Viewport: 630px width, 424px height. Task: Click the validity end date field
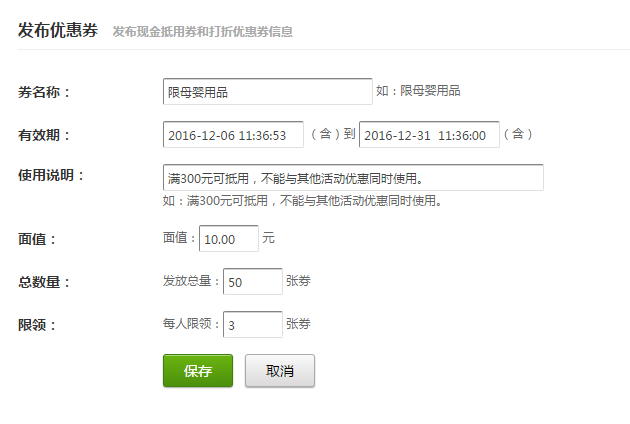[x=429, y=135]
